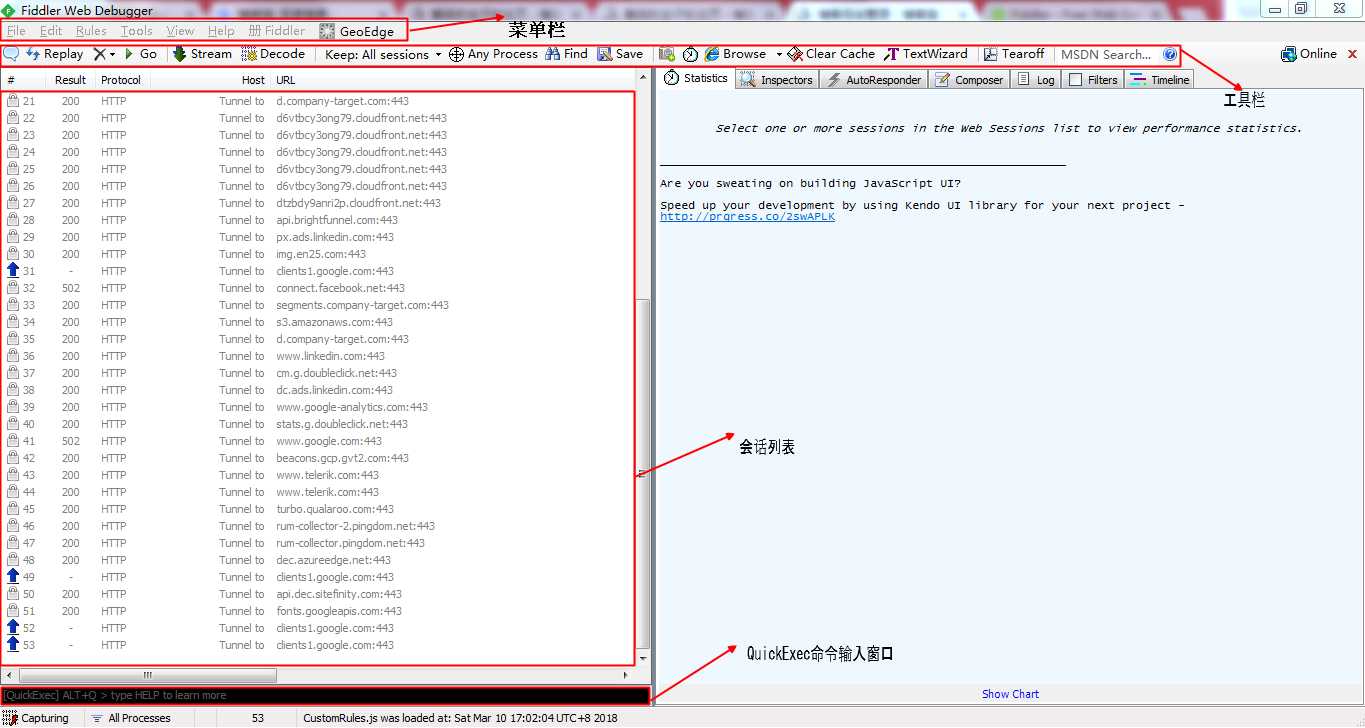
Task: Tick the Filters tab checkbox
Action: pos(1076,80)
